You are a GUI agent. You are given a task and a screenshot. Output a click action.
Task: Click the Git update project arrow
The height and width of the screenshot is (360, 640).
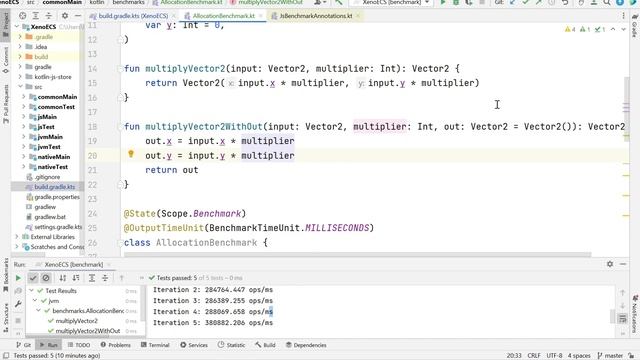pos(512,2)
